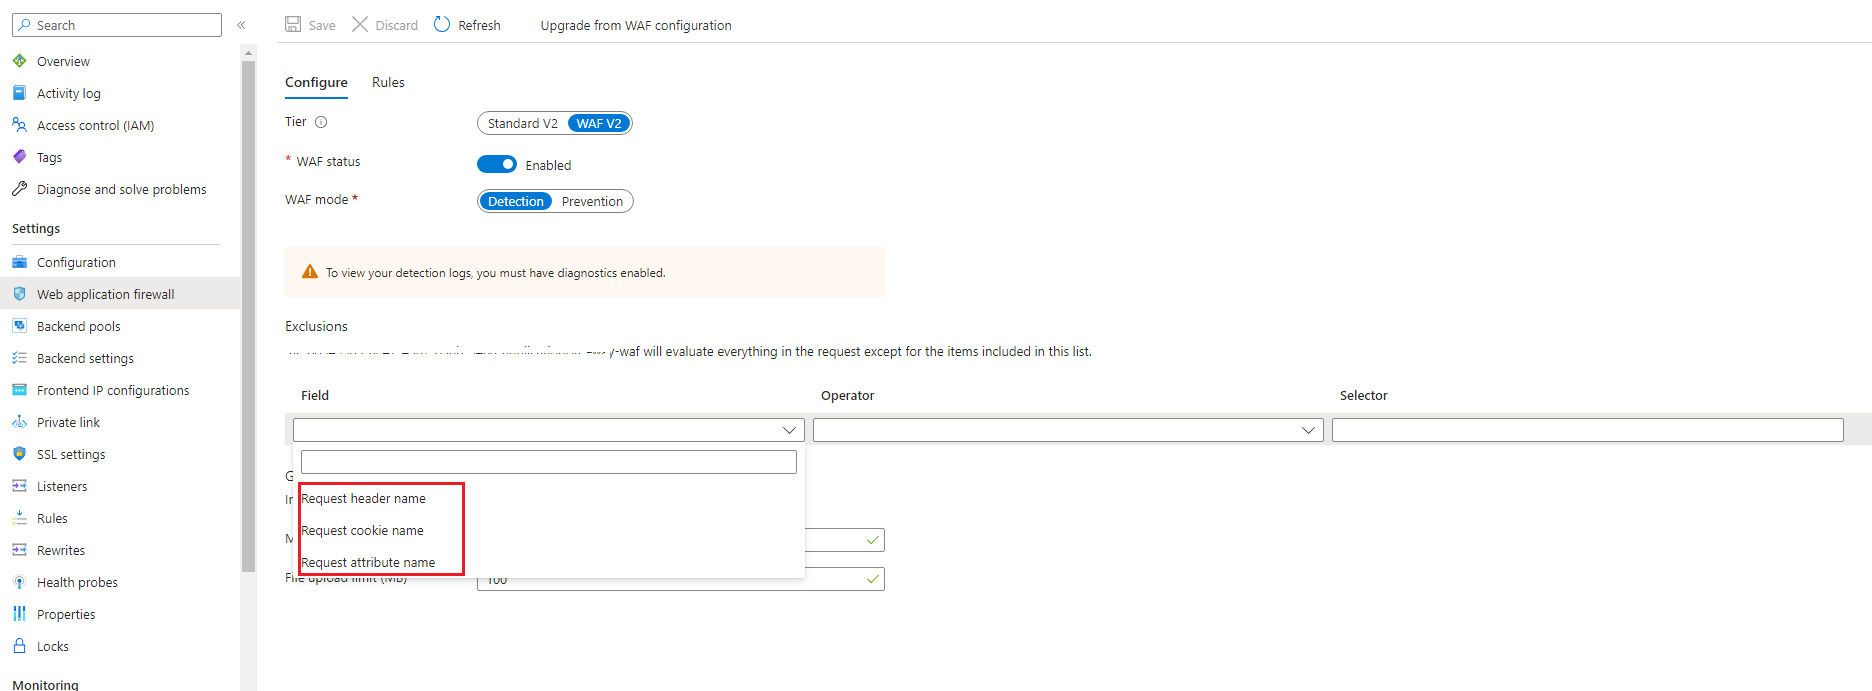Click the Backend settings list icon
1872x691 pixels.
click(19, 358)
